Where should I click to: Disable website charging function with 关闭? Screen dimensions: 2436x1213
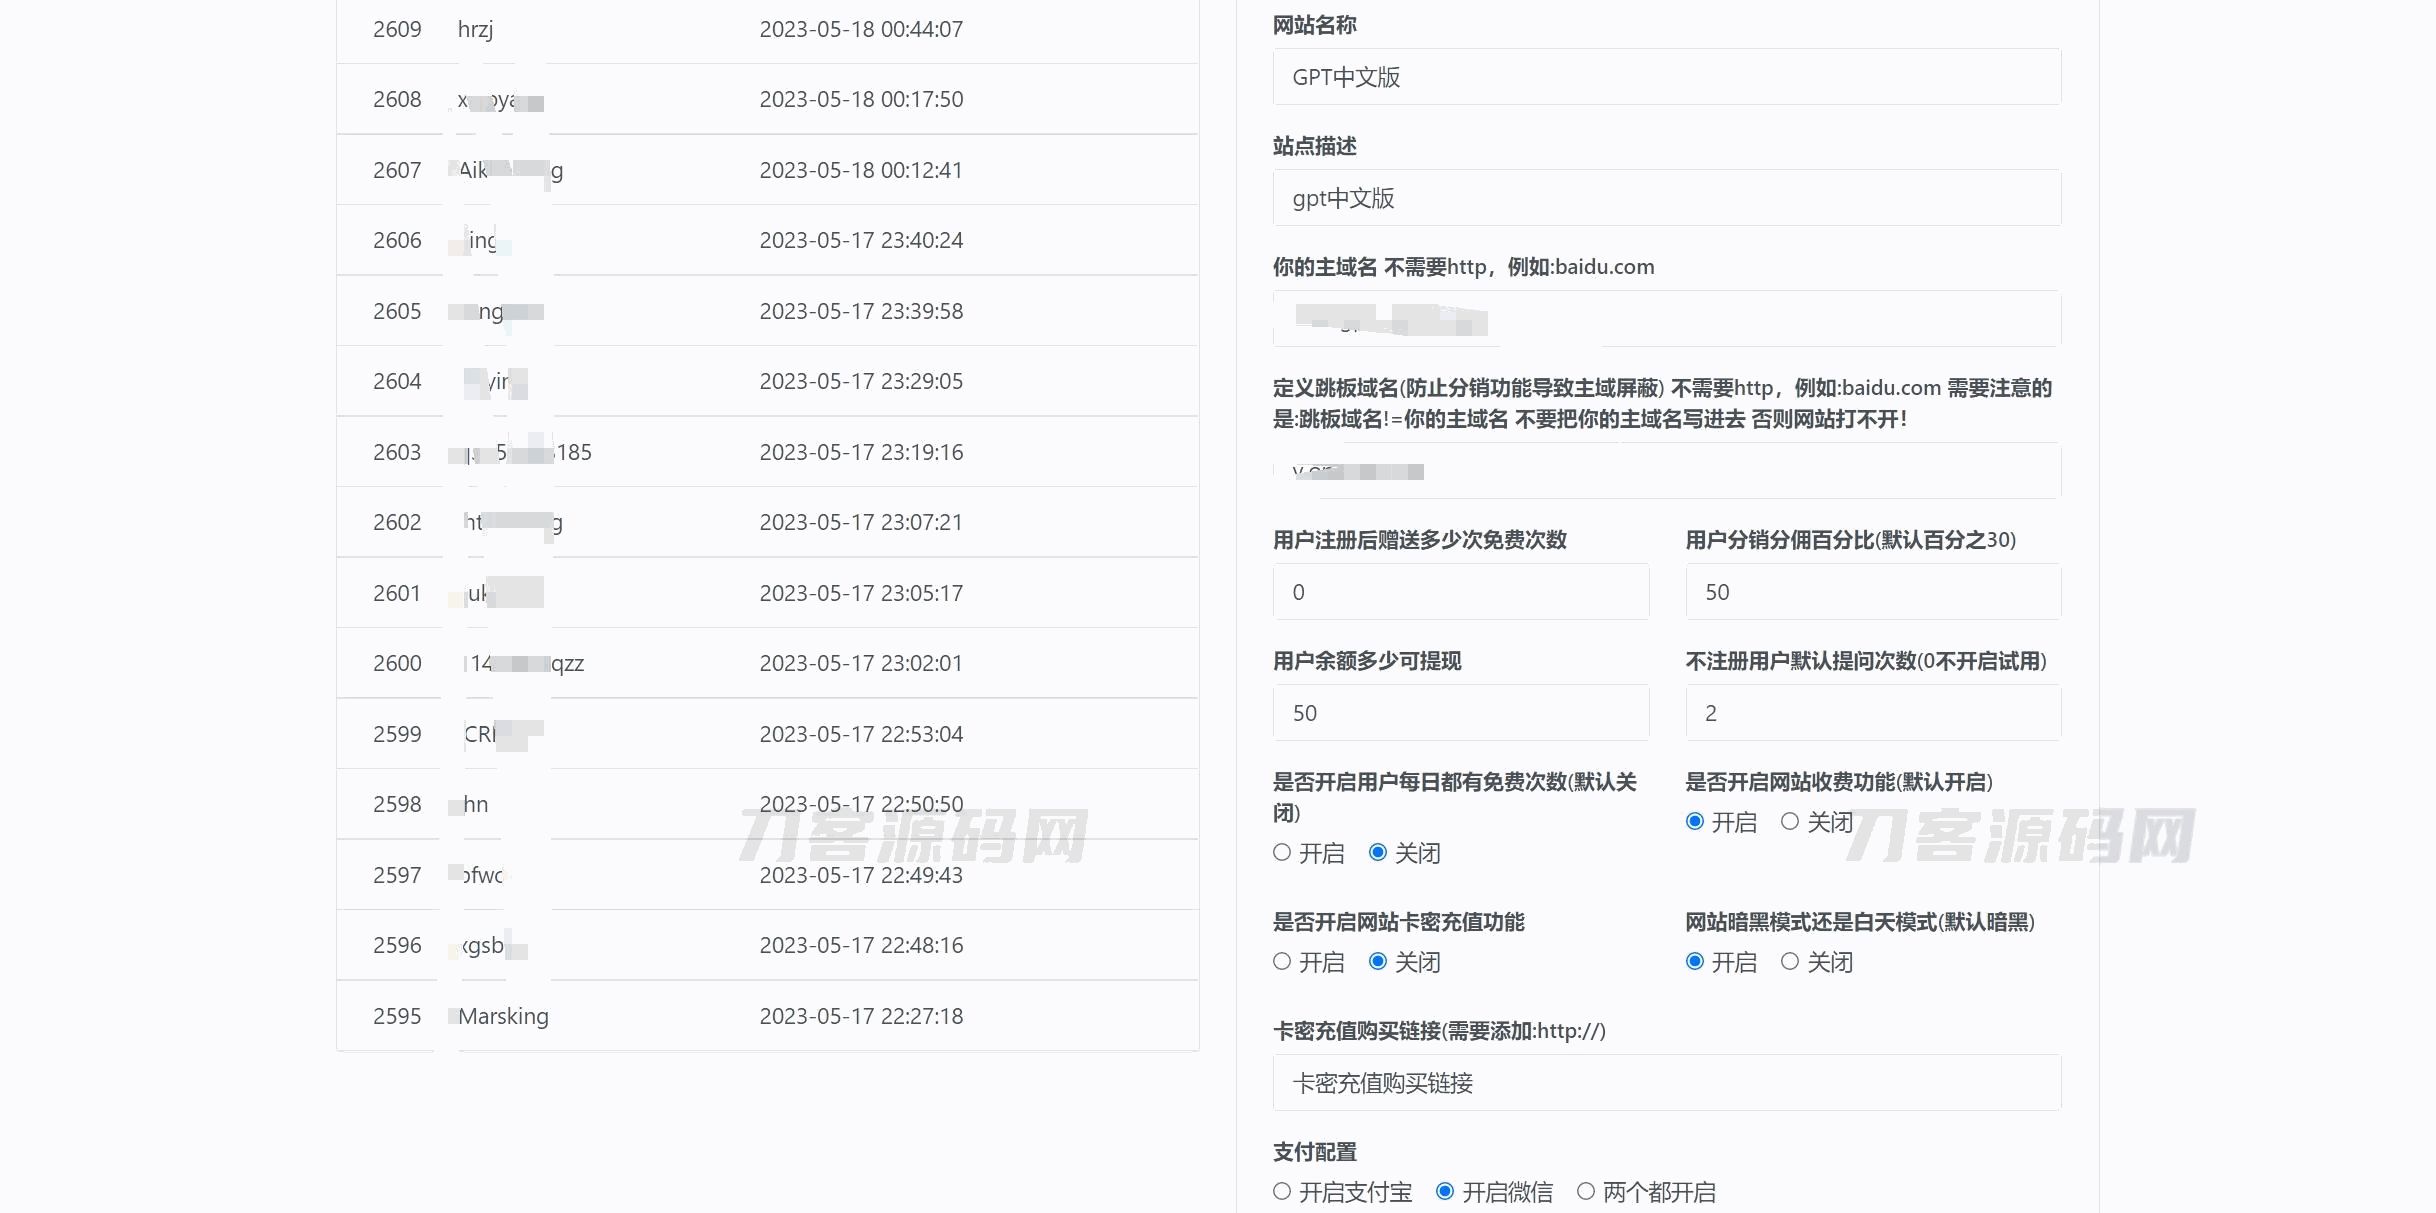[x=1791, y=822]
